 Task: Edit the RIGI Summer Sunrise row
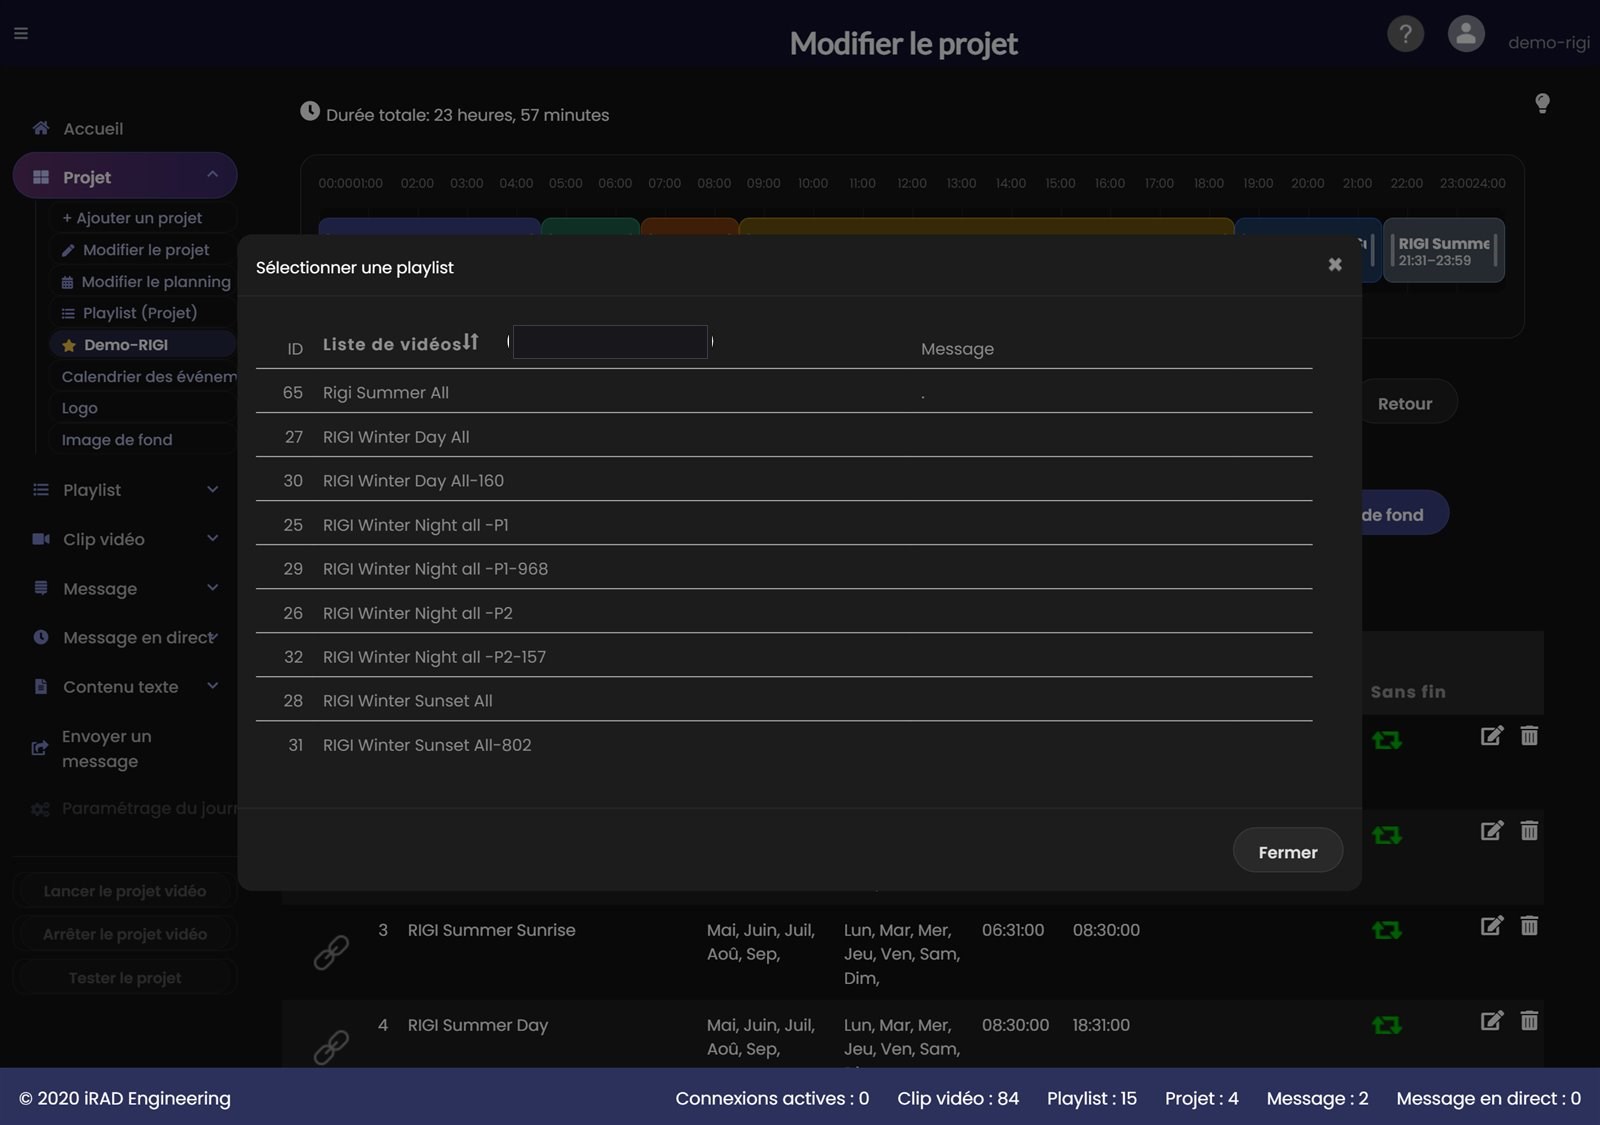(1491, 926)
